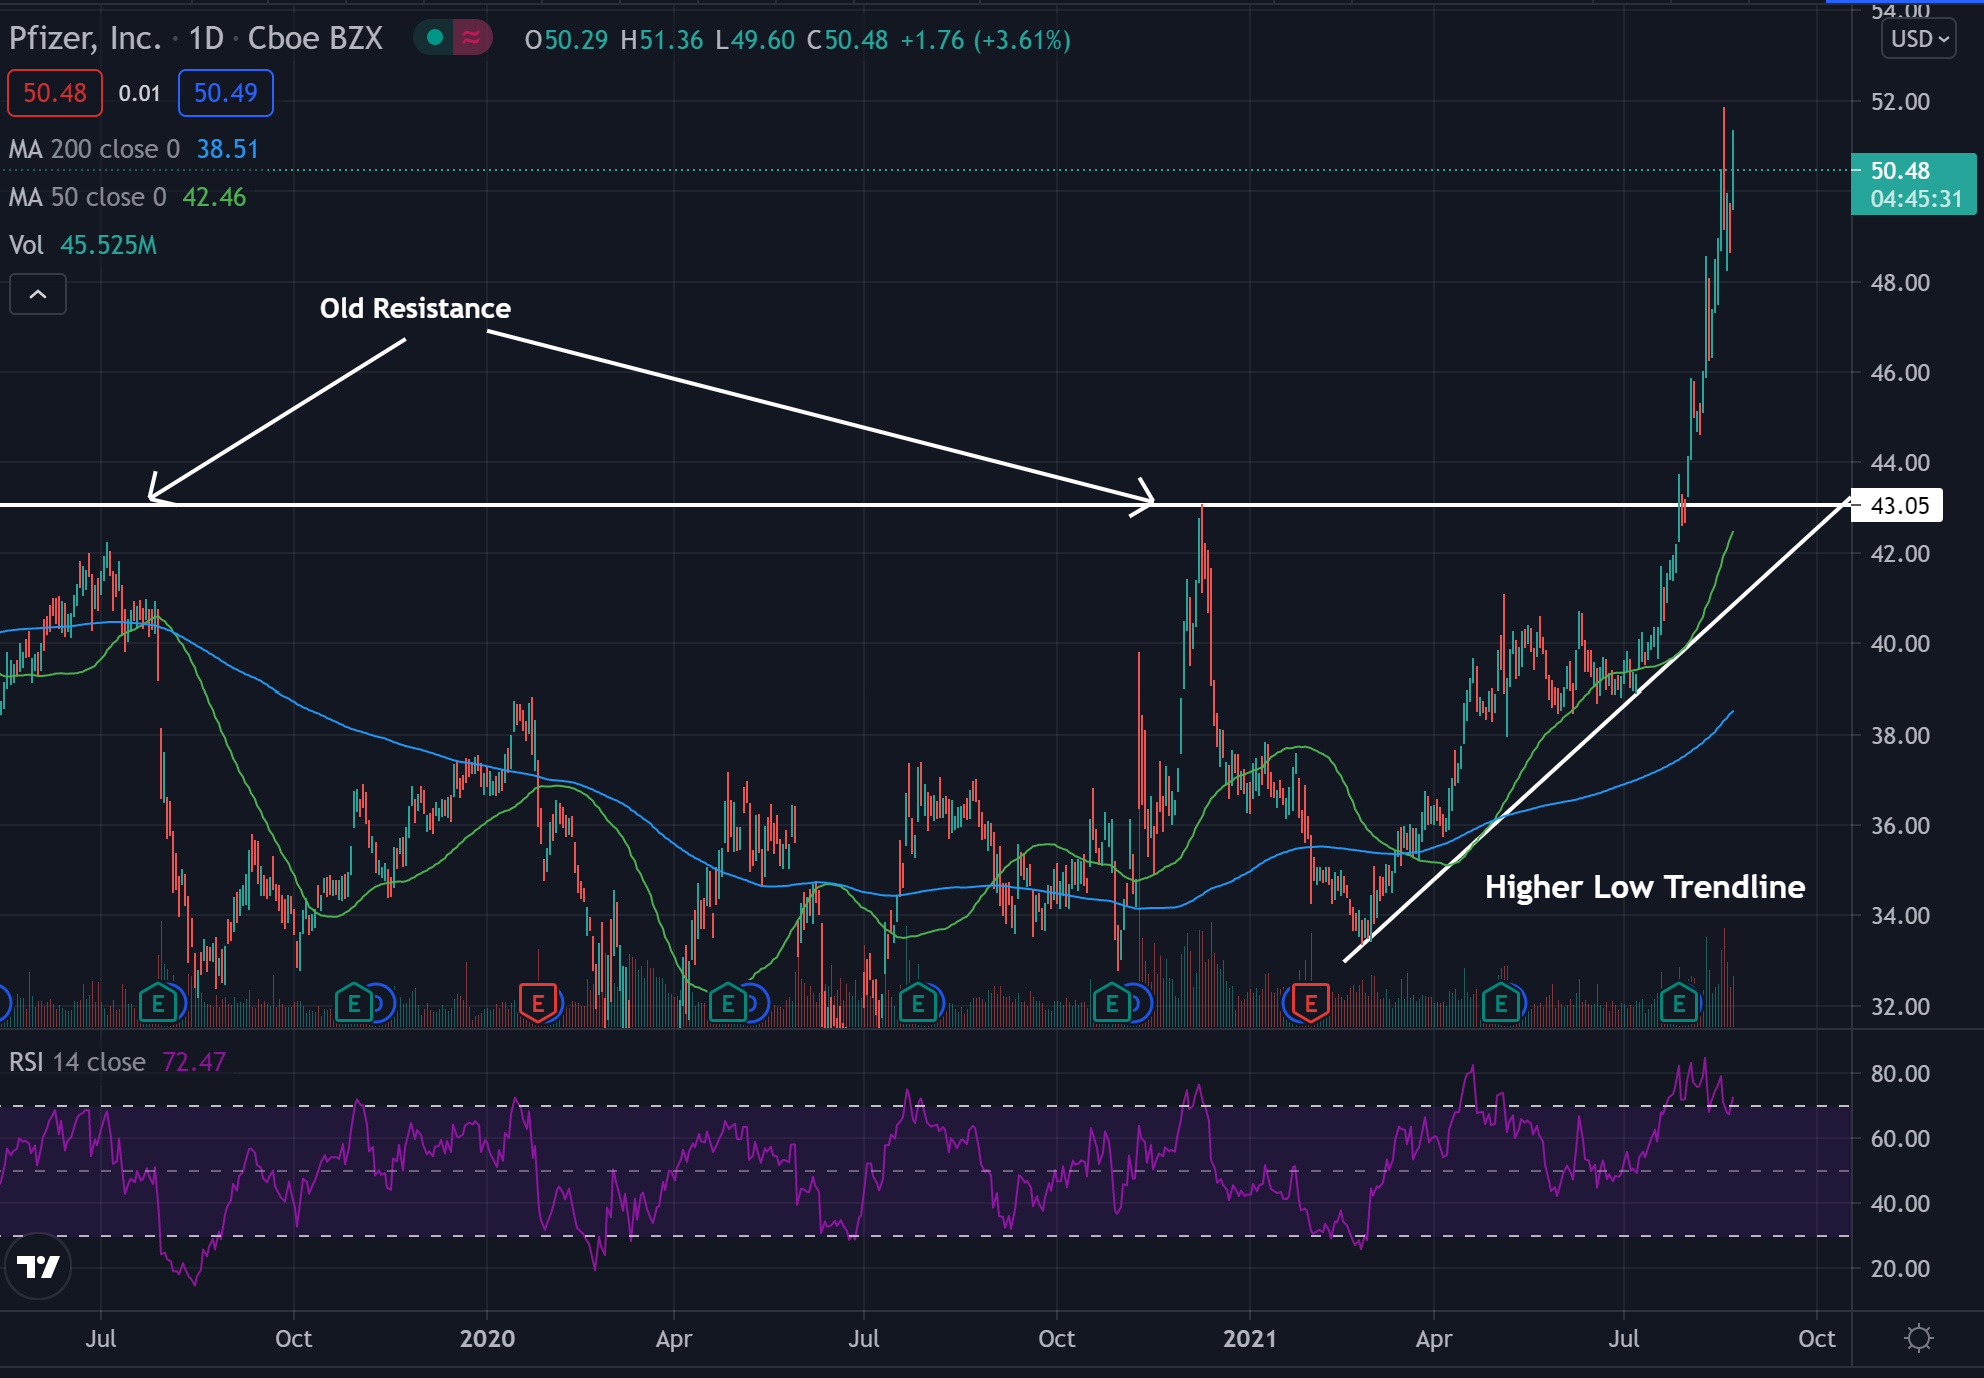Click the blue 50.49 buy price button

pos(226,93)
